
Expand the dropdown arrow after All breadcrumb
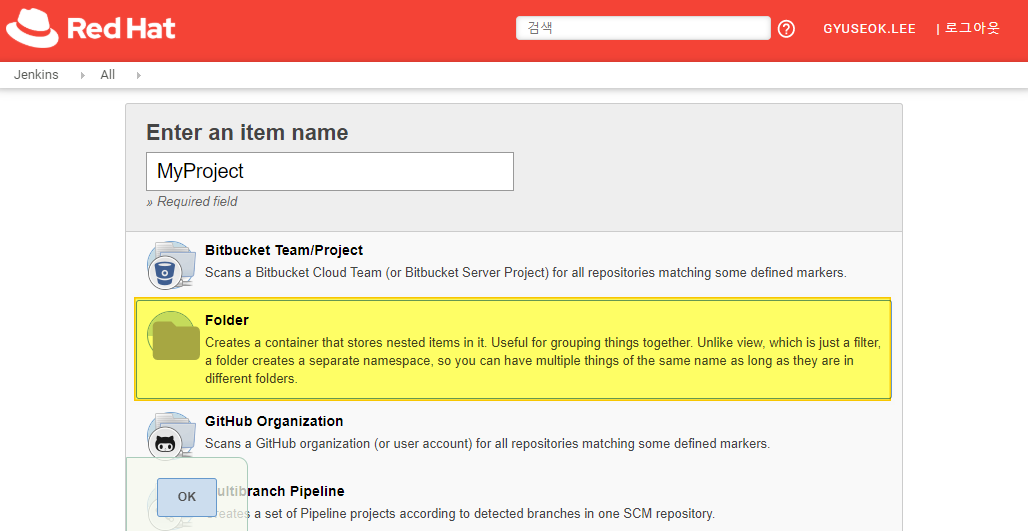coord(138,75)
